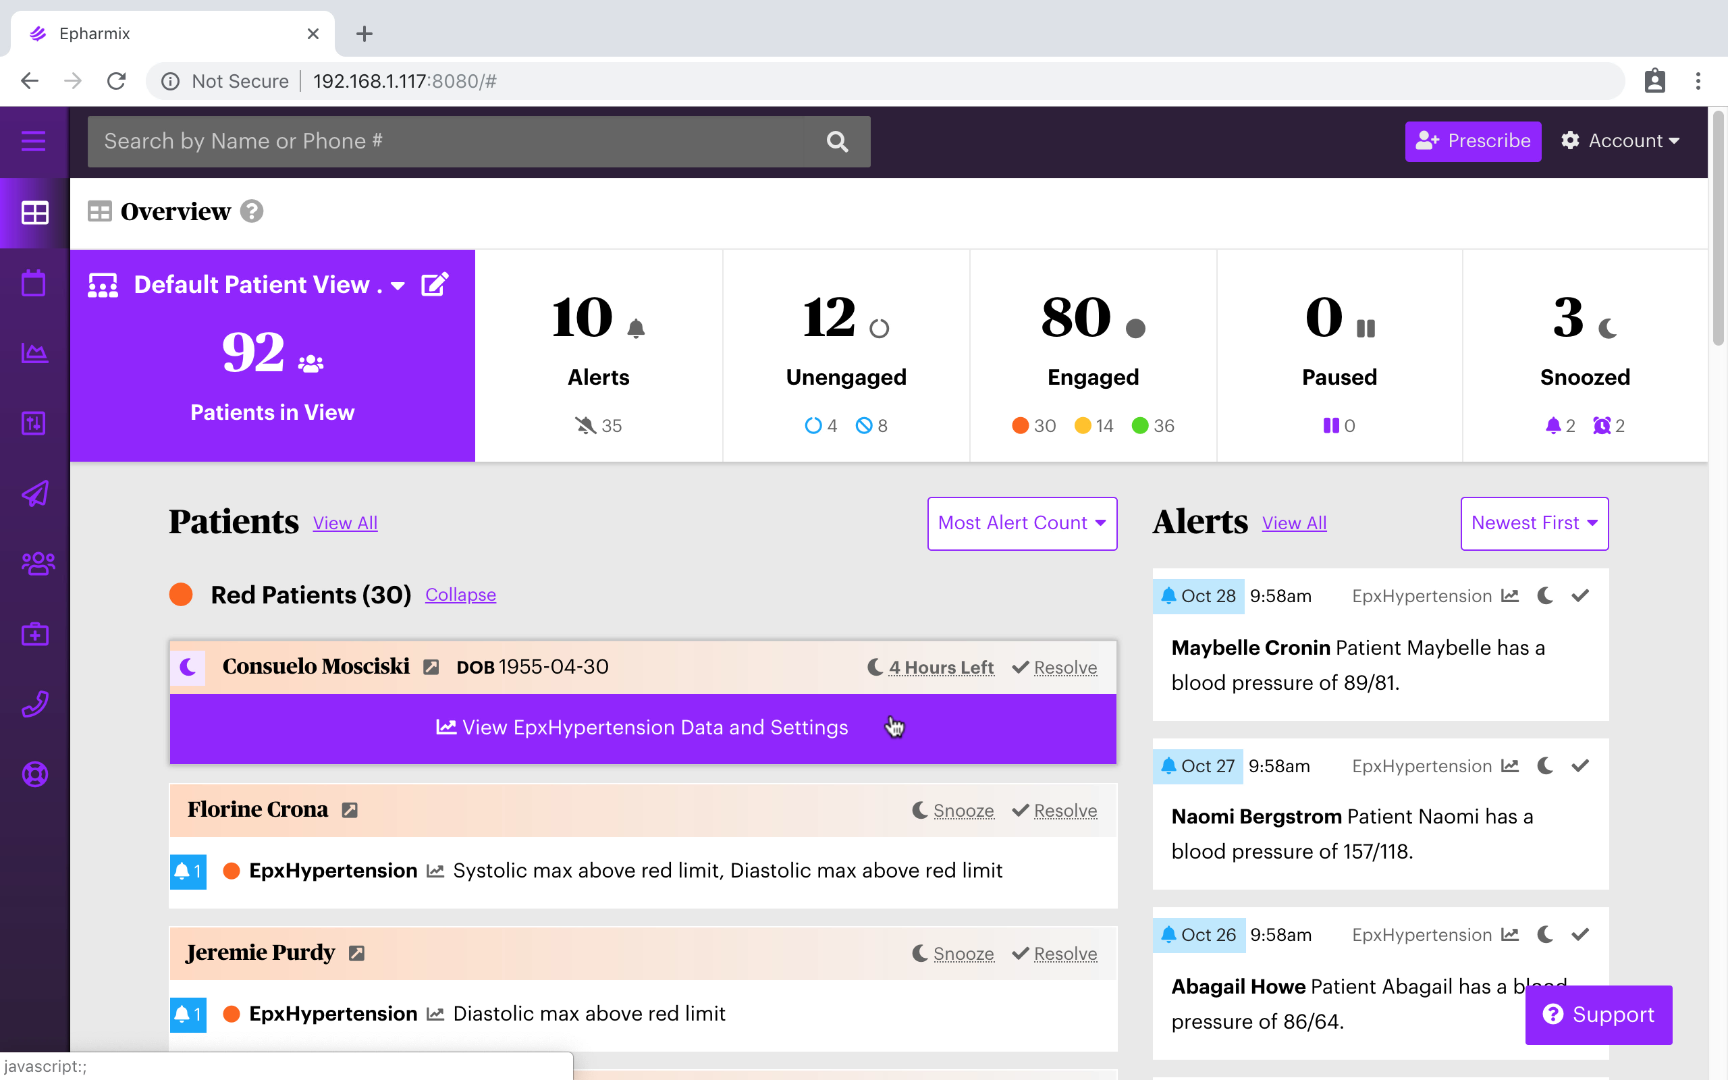Open the Account dropdown menu
This screenshot has height=1080, width=1728.
click(x=1620, y=141)
